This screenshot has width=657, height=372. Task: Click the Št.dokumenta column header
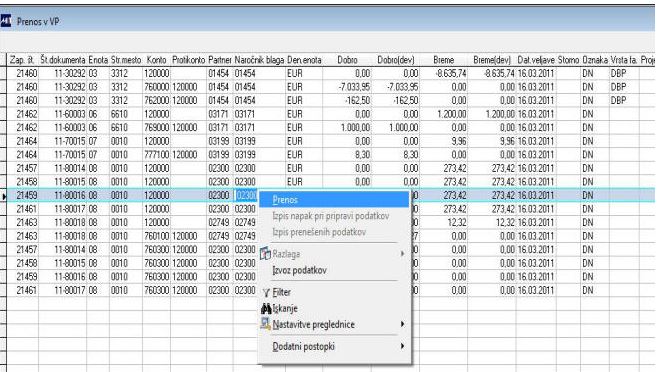pos(62,60)
